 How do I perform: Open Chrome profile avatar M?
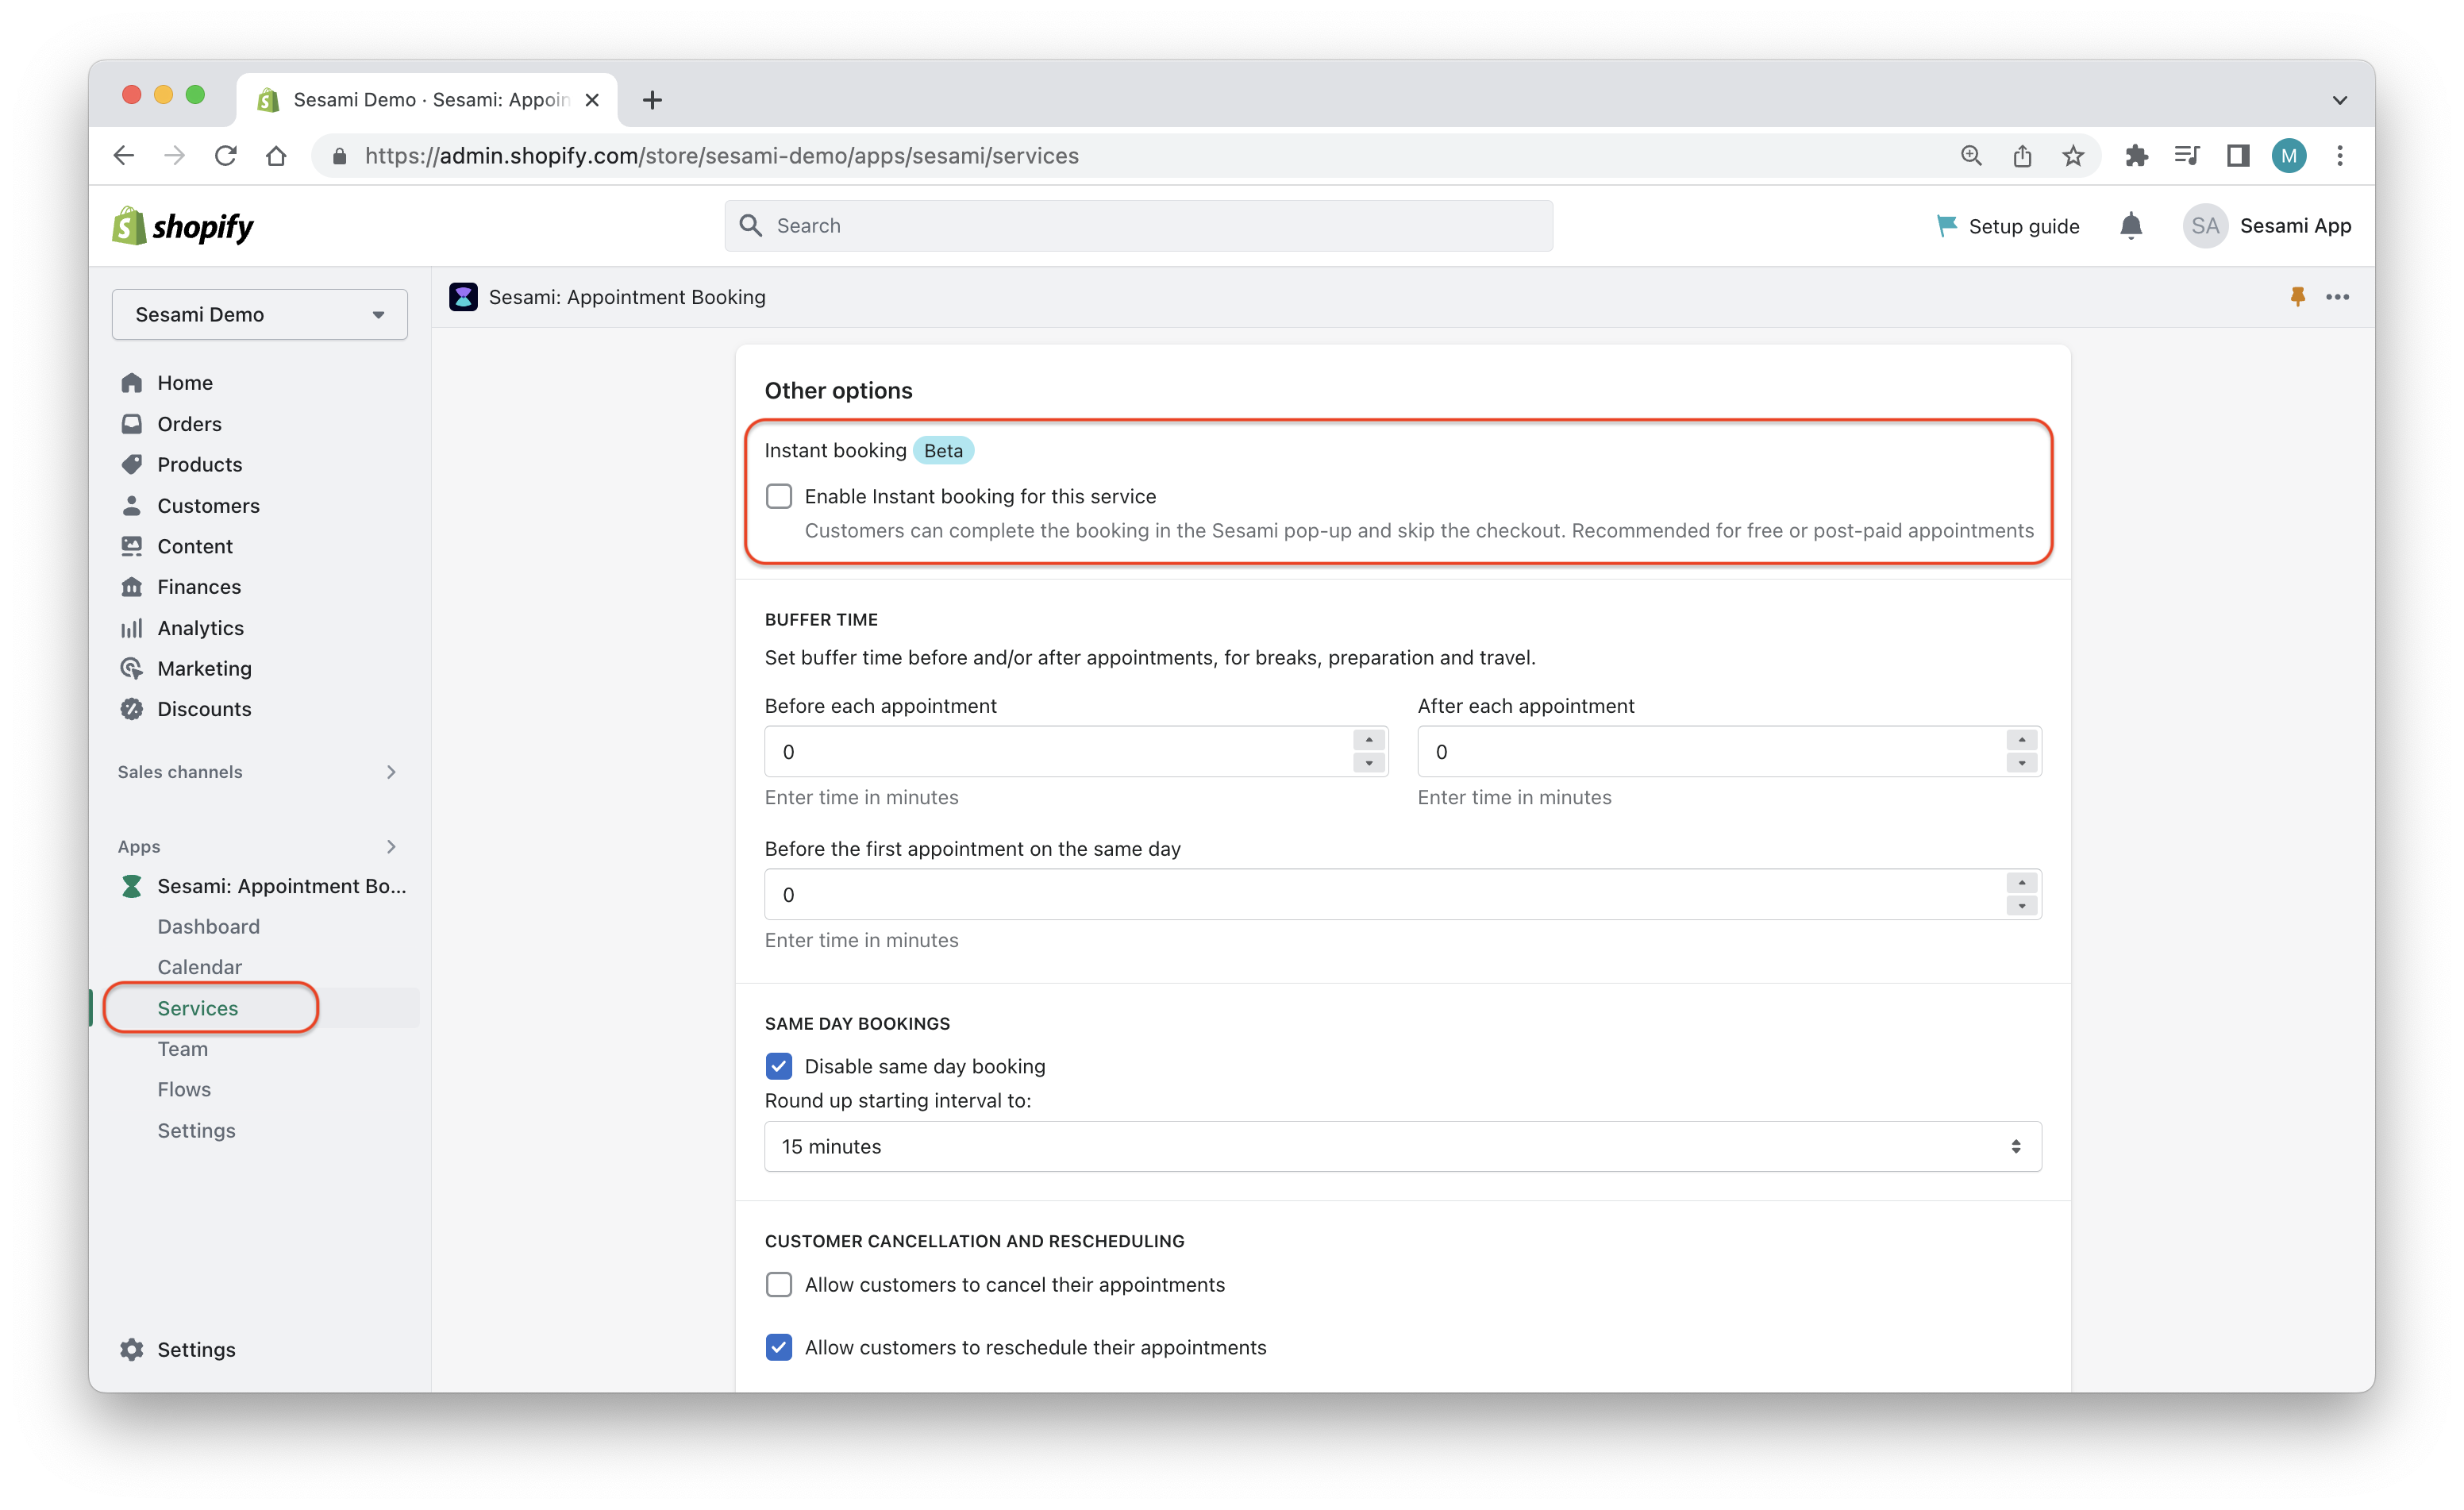pyautogui.click(x=2289, y=155)
